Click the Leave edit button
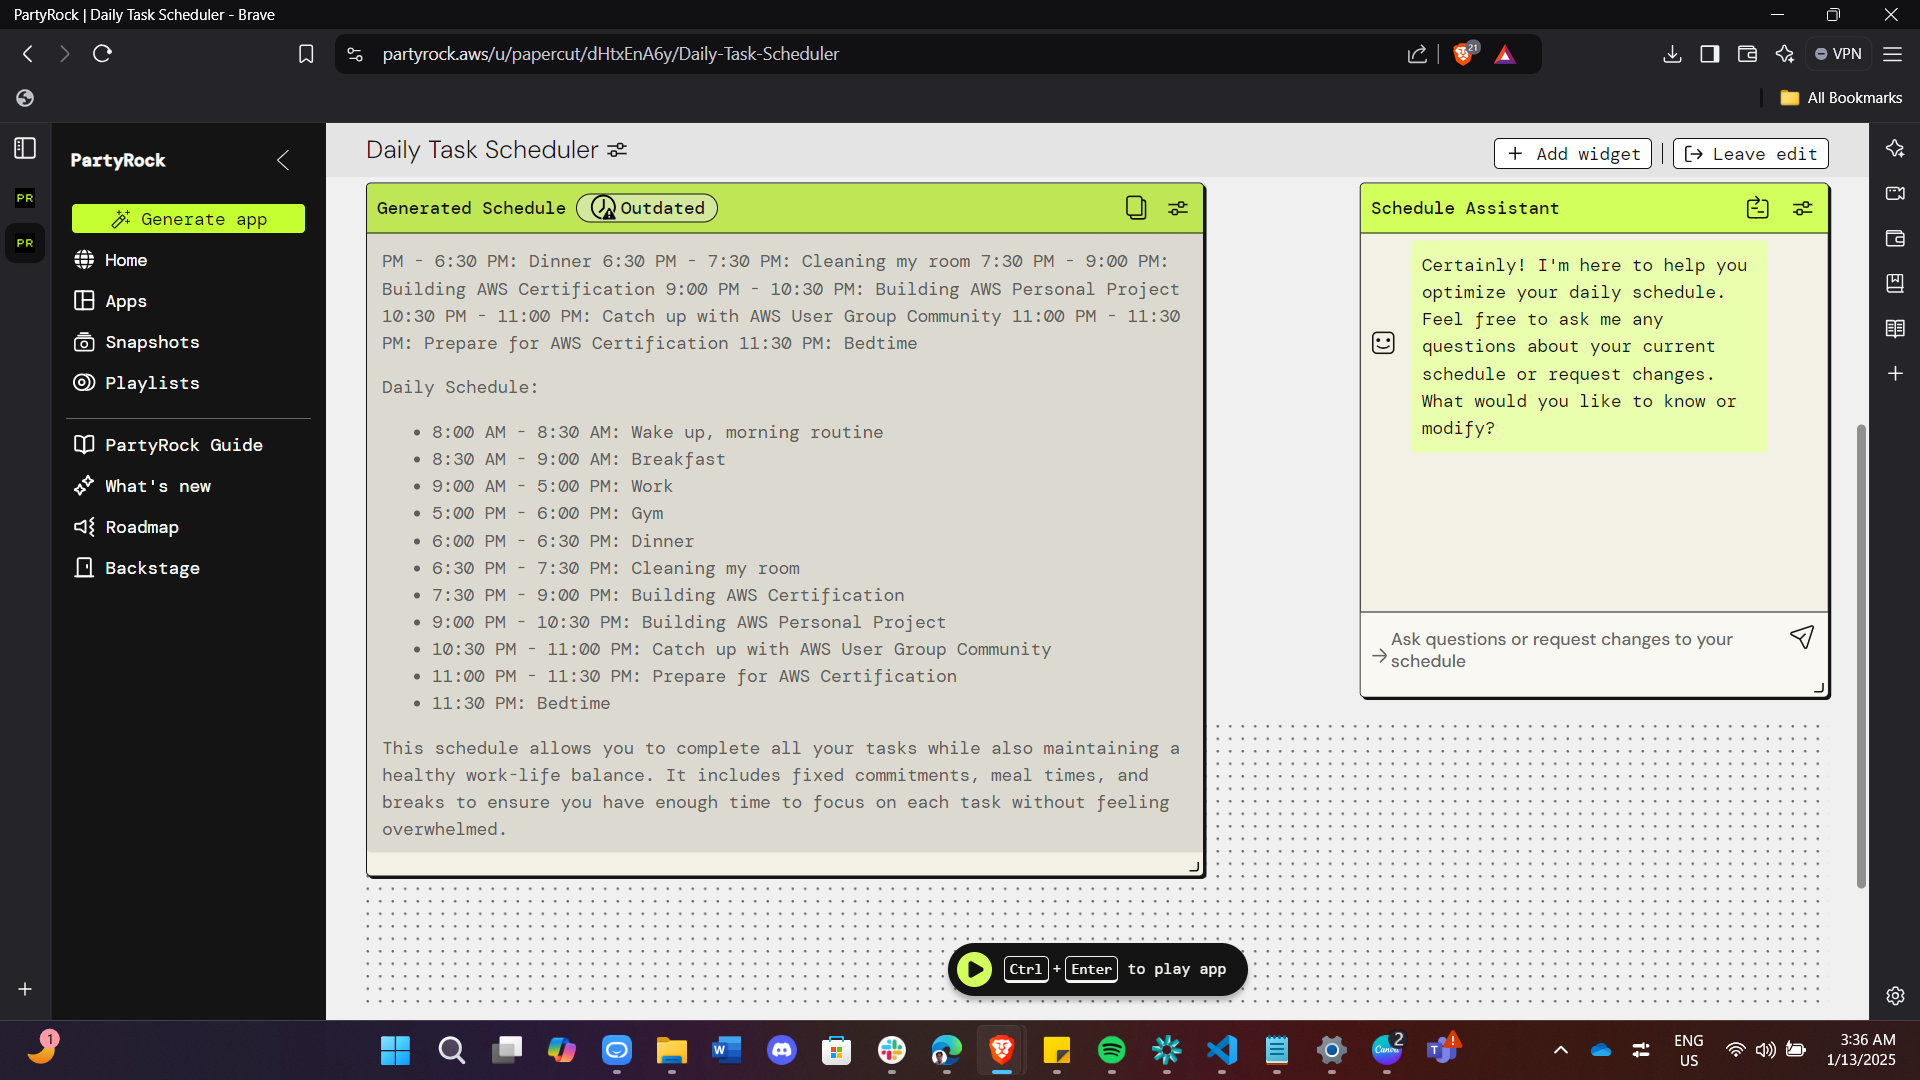Screen dimensions: 1920x1080 pos(1749,153)
